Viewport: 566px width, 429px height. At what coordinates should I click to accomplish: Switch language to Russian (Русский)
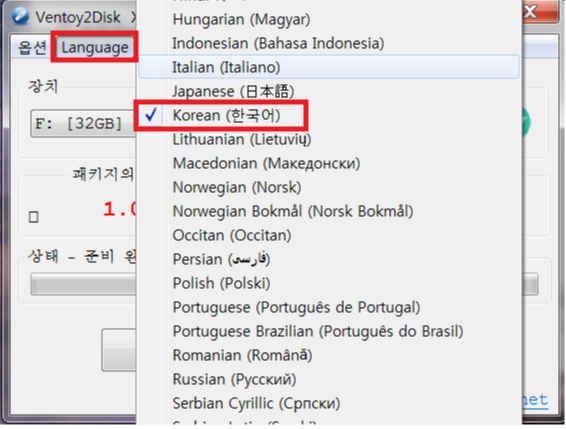(329, 379)
